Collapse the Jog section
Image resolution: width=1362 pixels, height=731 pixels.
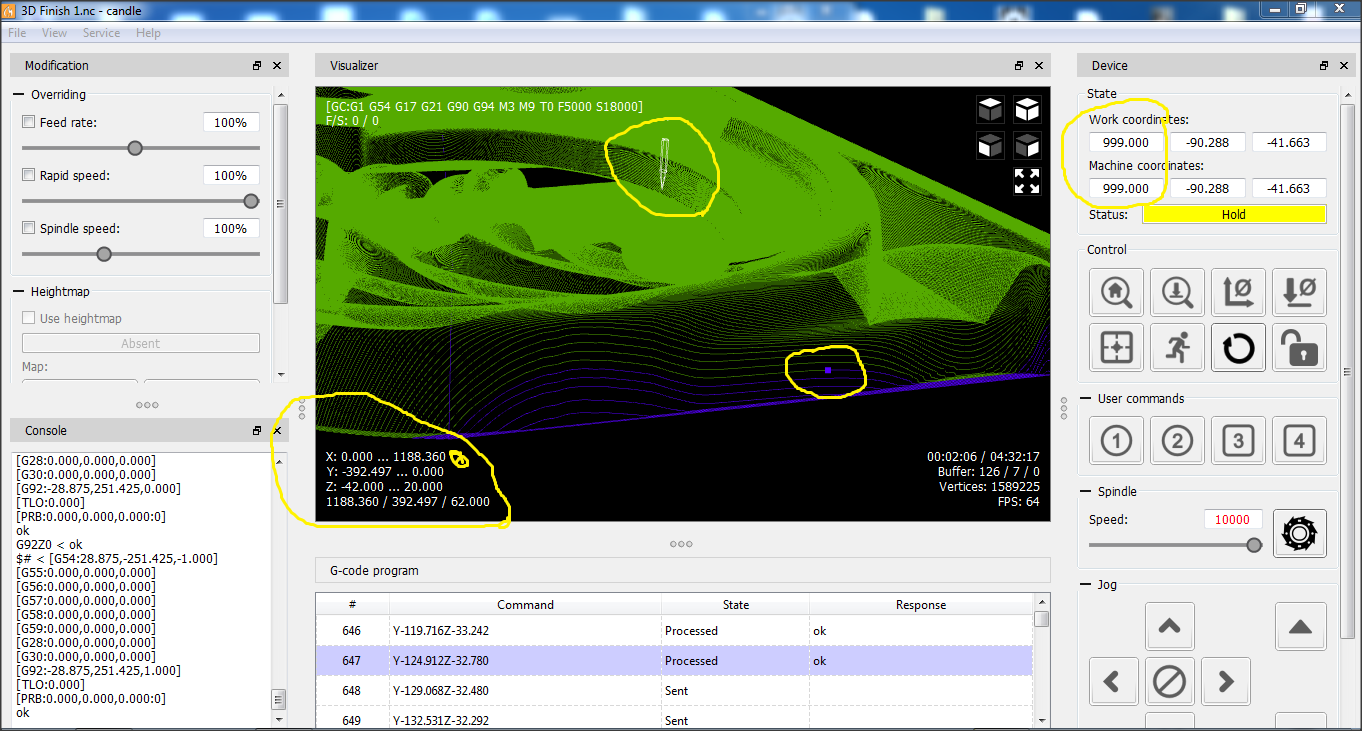[1085, 585]
